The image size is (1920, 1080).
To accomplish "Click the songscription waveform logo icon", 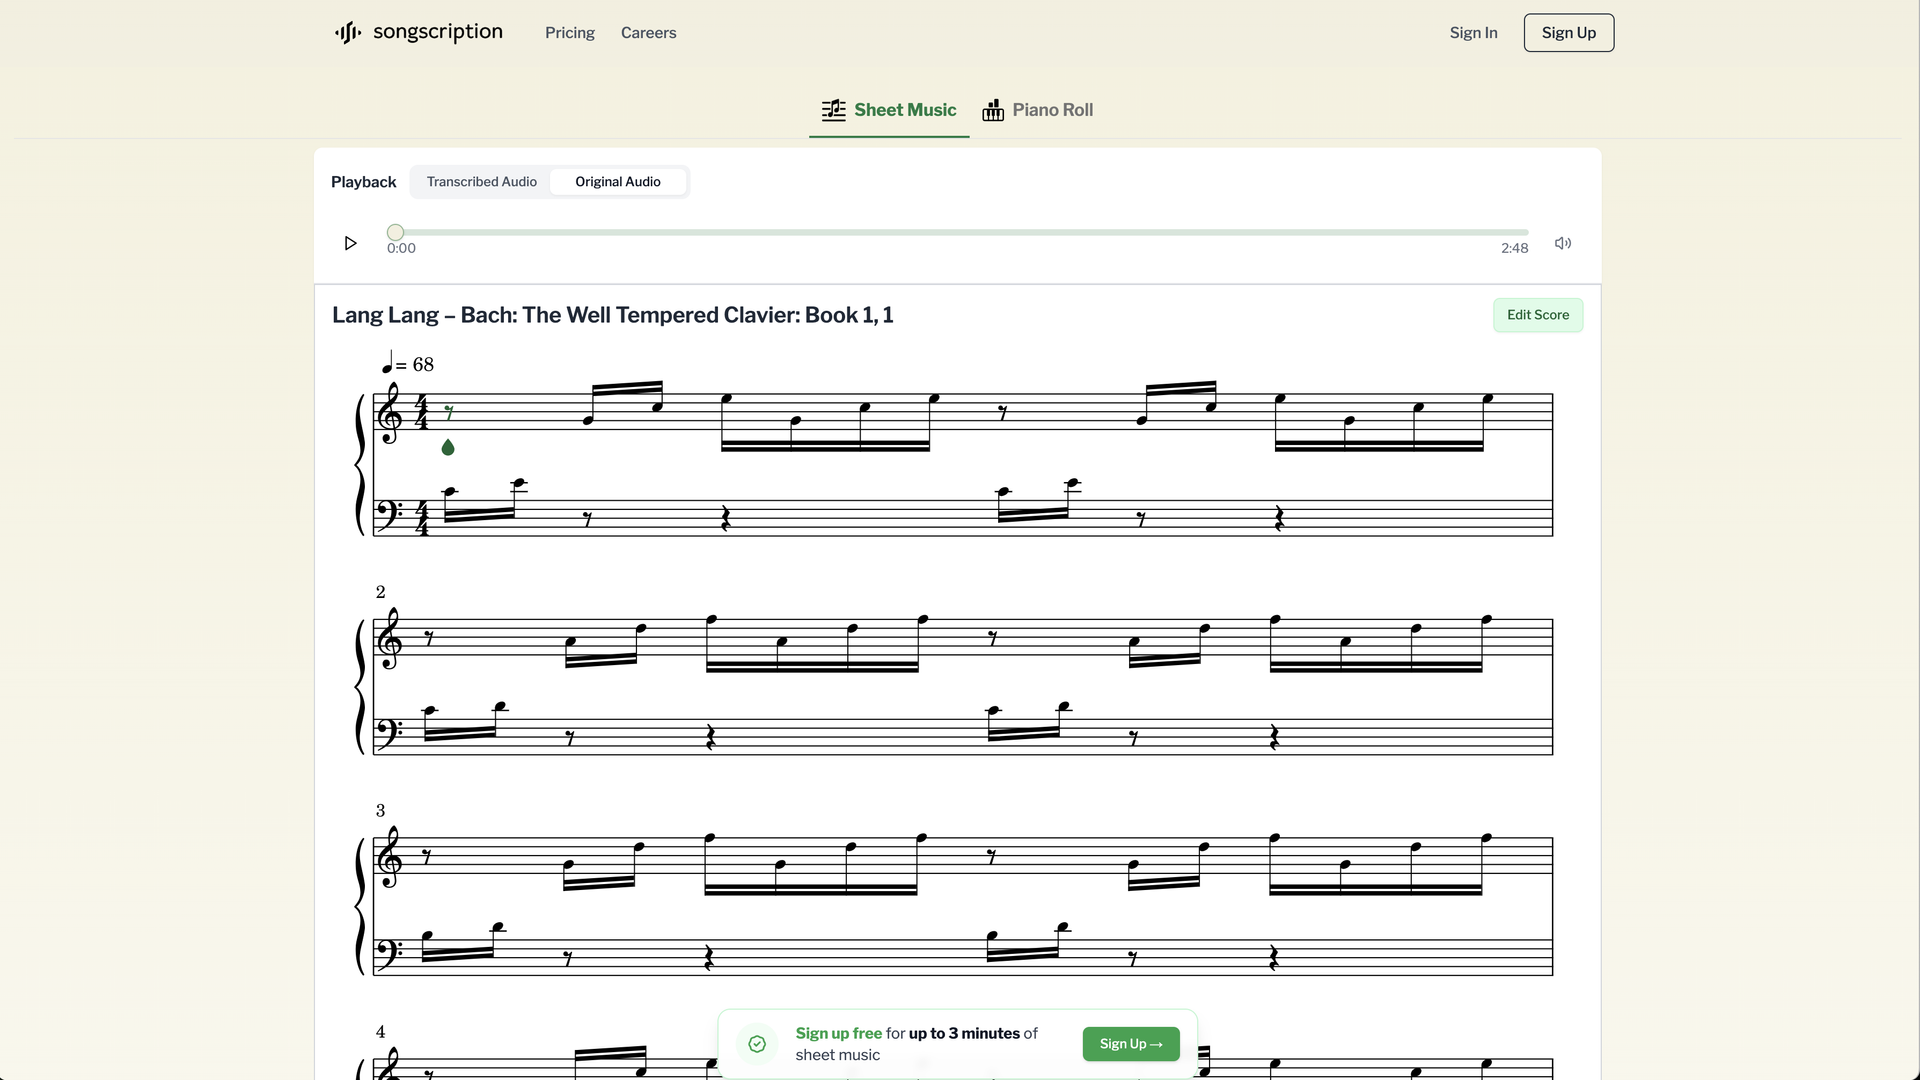I will [347, 33].
